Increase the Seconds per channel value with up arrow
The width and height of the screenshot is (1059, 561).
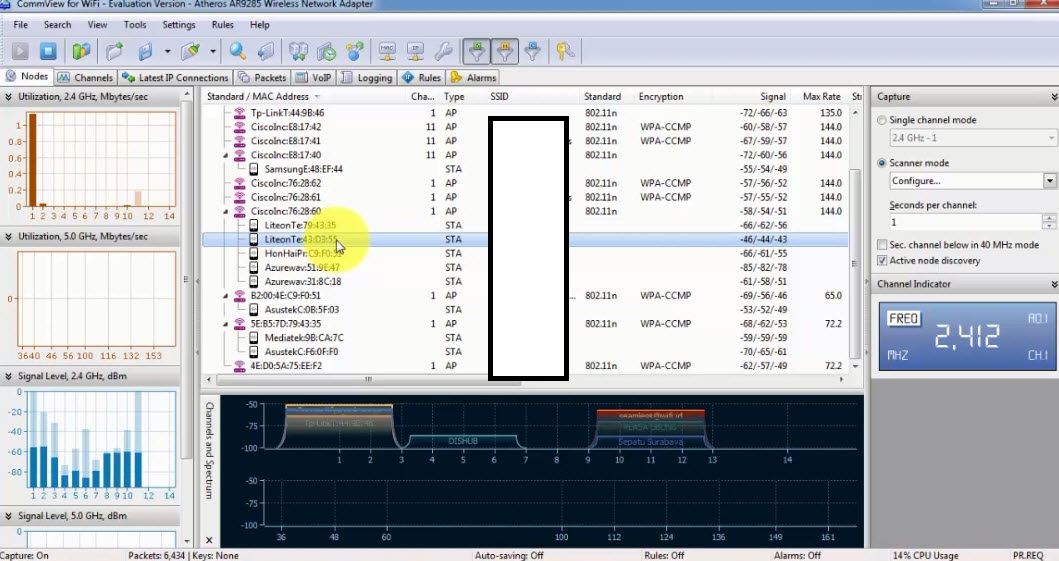[x=1050, y=217]
